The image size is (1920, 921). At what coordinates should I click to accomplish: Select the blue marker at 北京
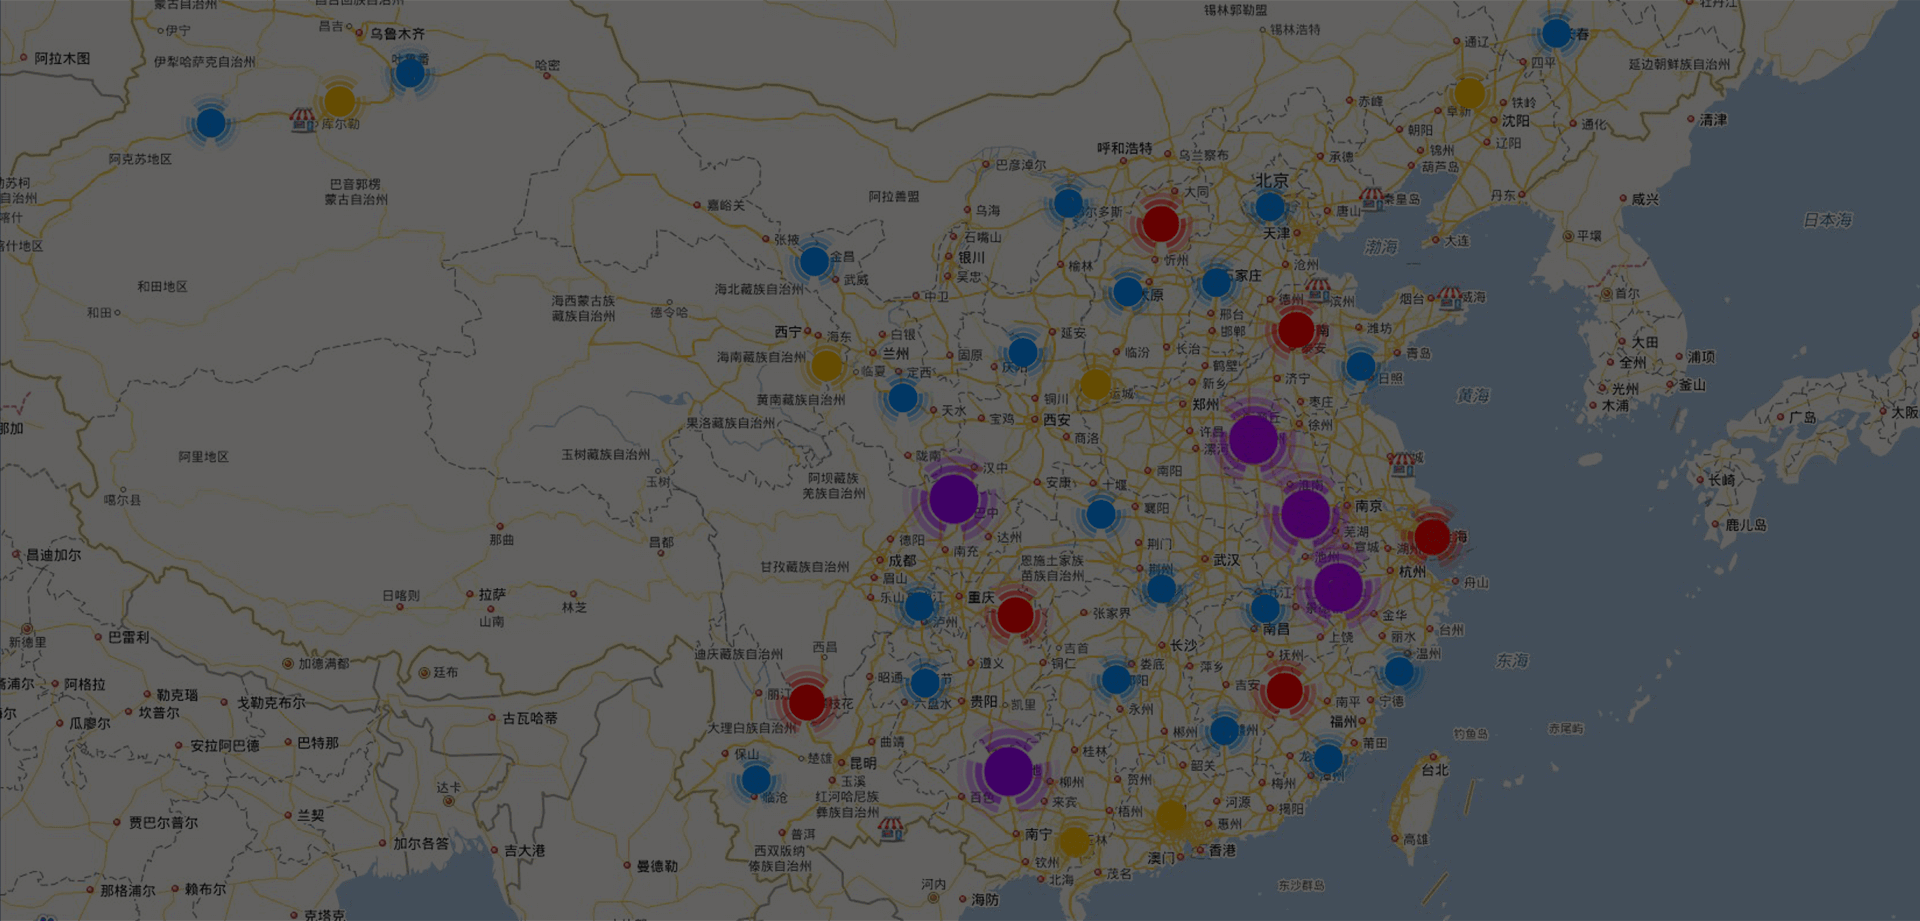click(1269, 207)
